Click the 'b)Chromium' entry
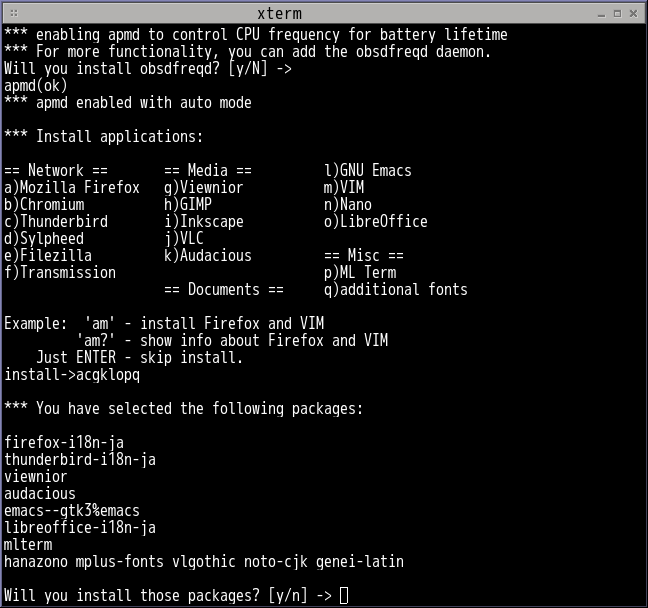Screen dimensions: 648x608 coord(44,205)
